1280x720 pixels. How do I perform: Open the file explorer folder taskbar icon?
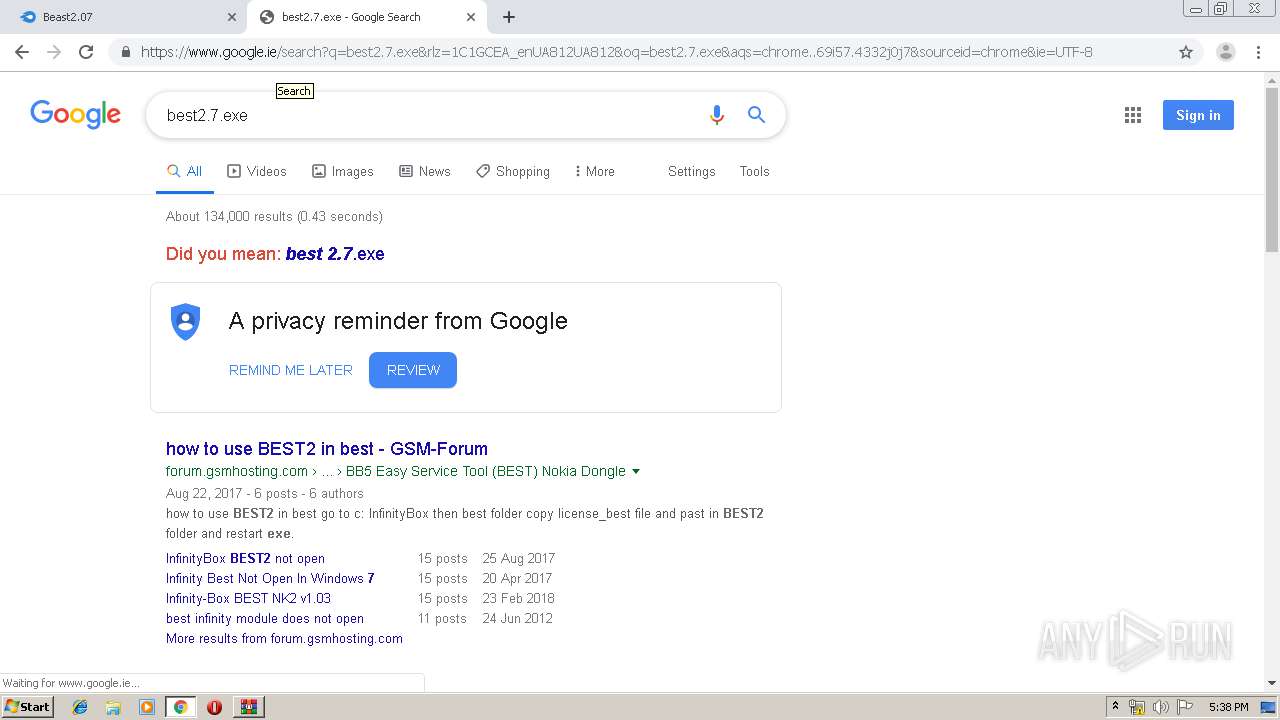click(113, 707)
